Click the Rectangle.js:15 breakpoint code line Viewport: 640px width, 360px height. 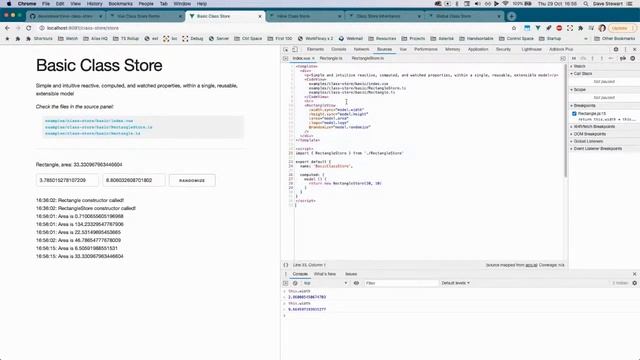(607, 119)
